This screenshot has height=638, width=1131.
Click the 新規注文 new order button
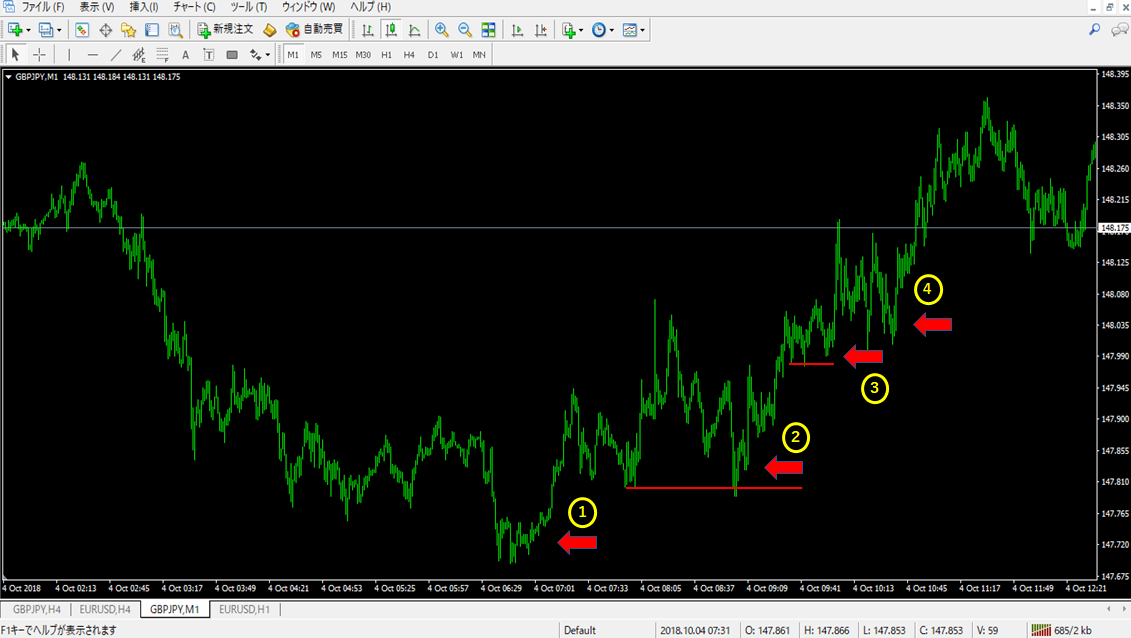[x=225, y=30]
